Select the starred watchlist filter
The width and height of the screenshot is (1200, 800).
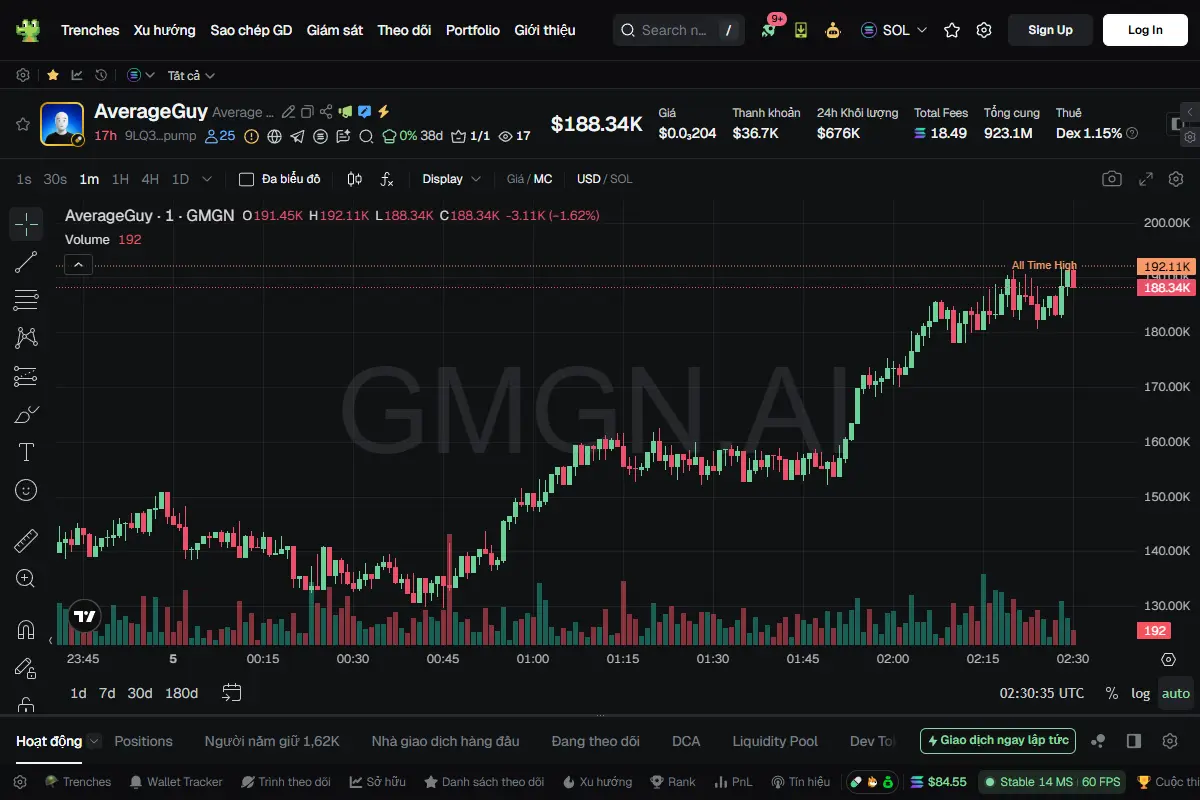click(x=52, y=75)
